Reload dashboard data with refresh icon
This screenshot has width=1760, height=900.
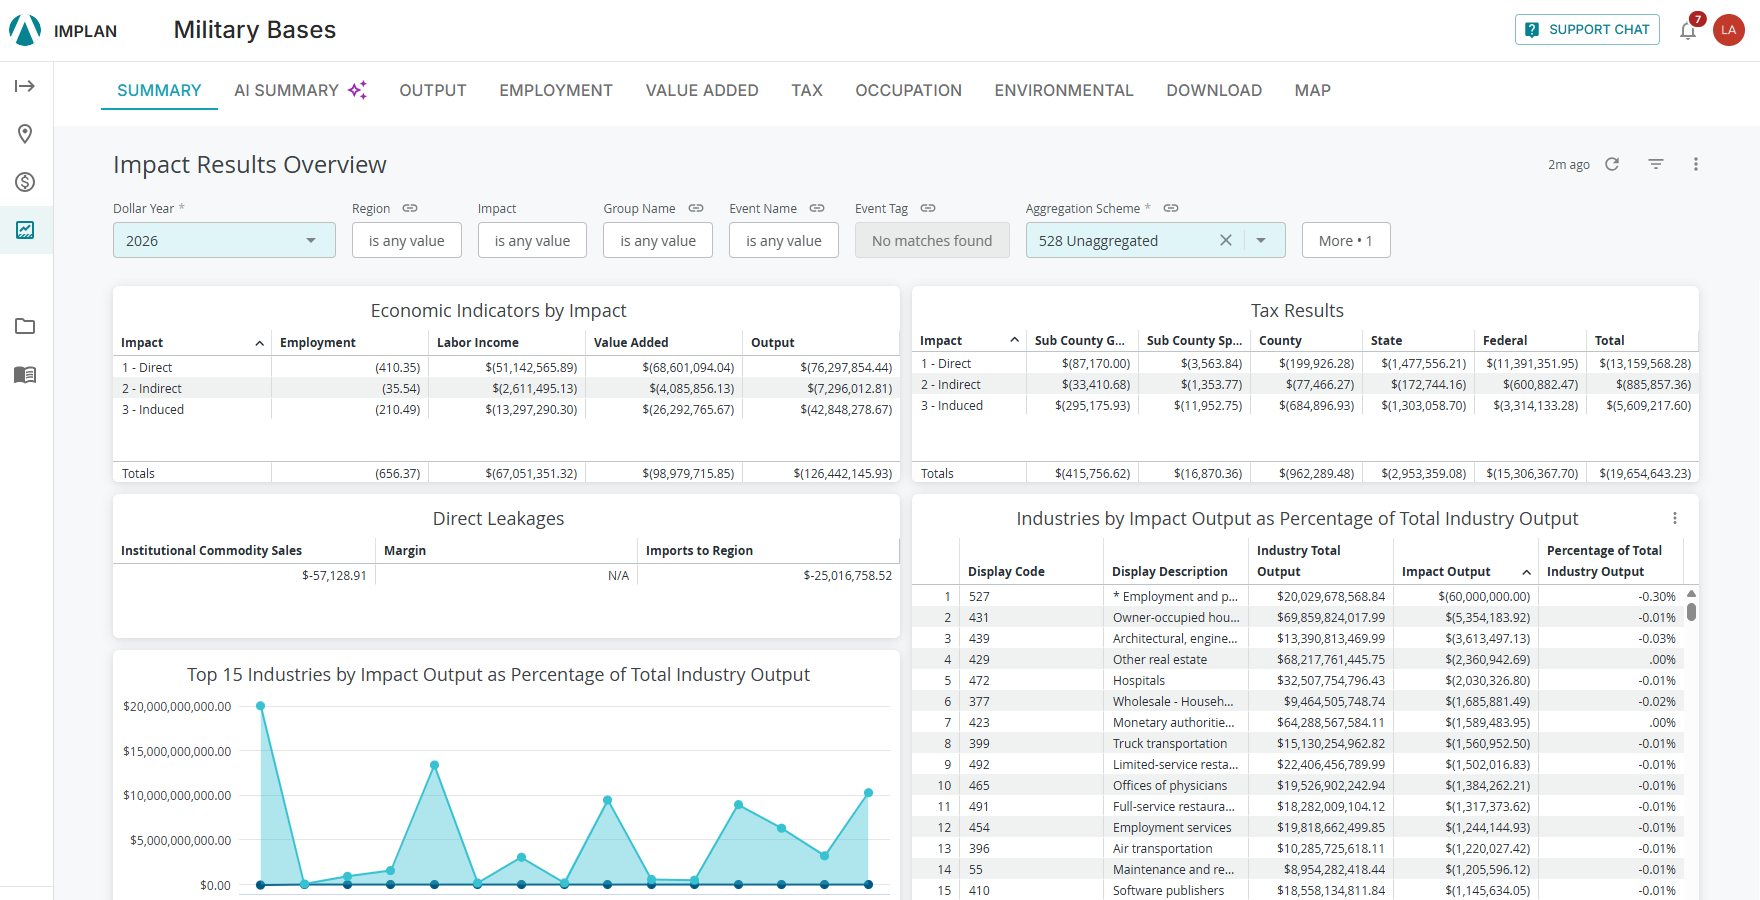1612,164
